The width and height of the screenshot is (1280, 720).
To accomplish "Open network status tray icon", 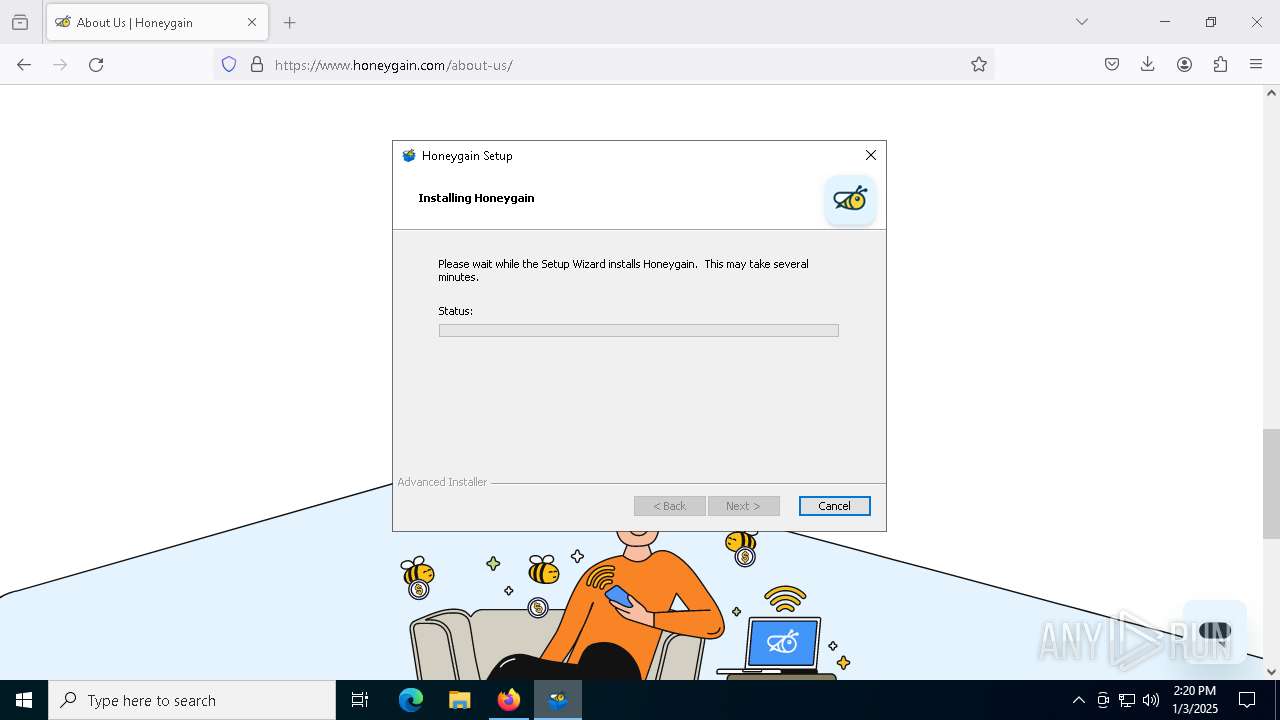I will [1127, 700].
